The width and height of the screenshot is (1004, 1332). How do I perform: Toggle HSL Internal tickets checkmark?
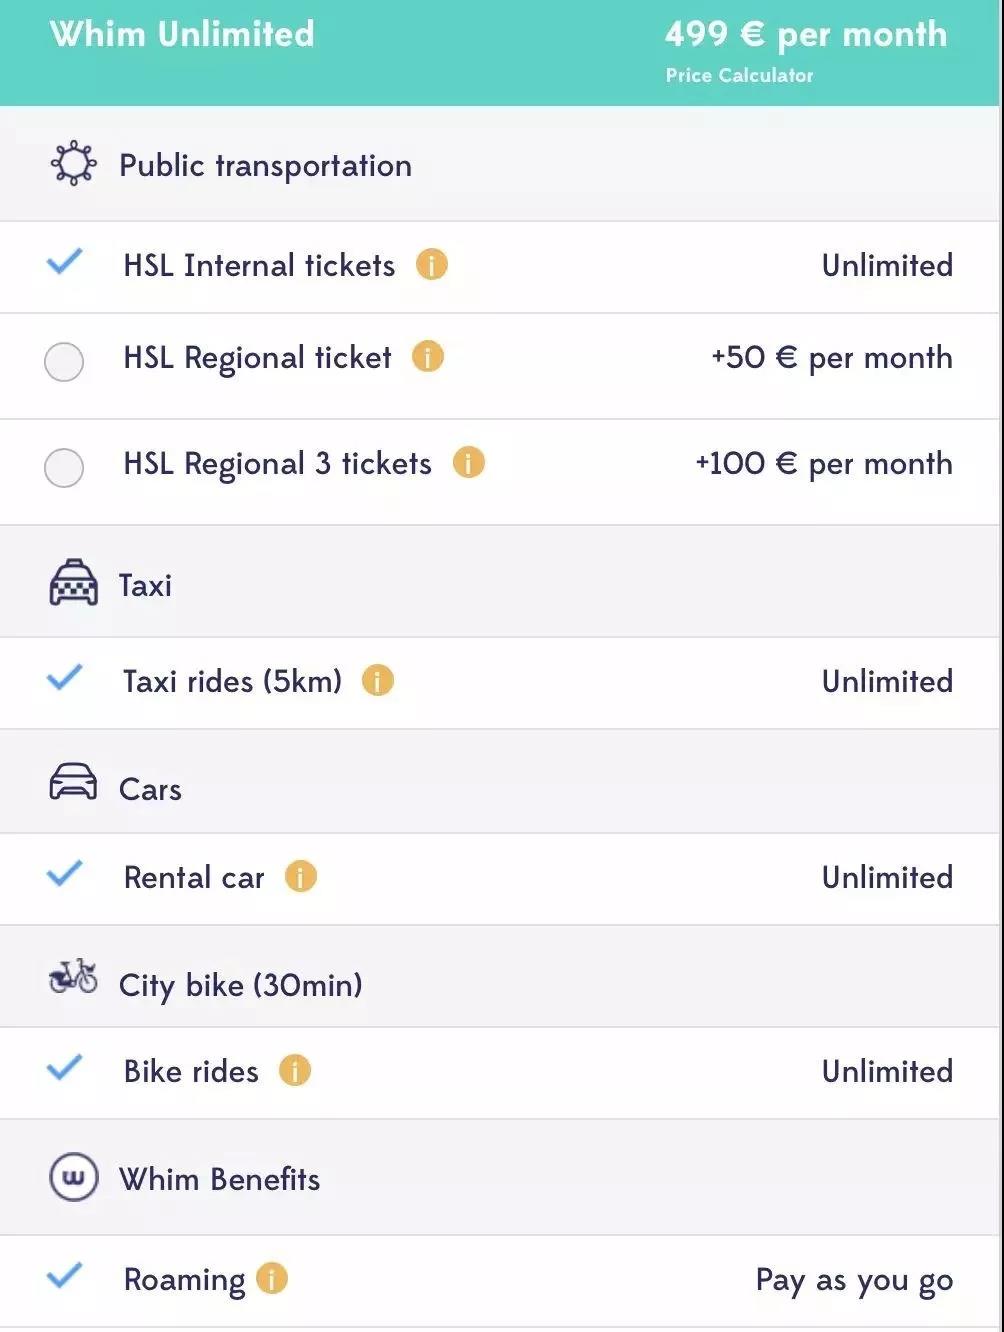tap(65, 263)
